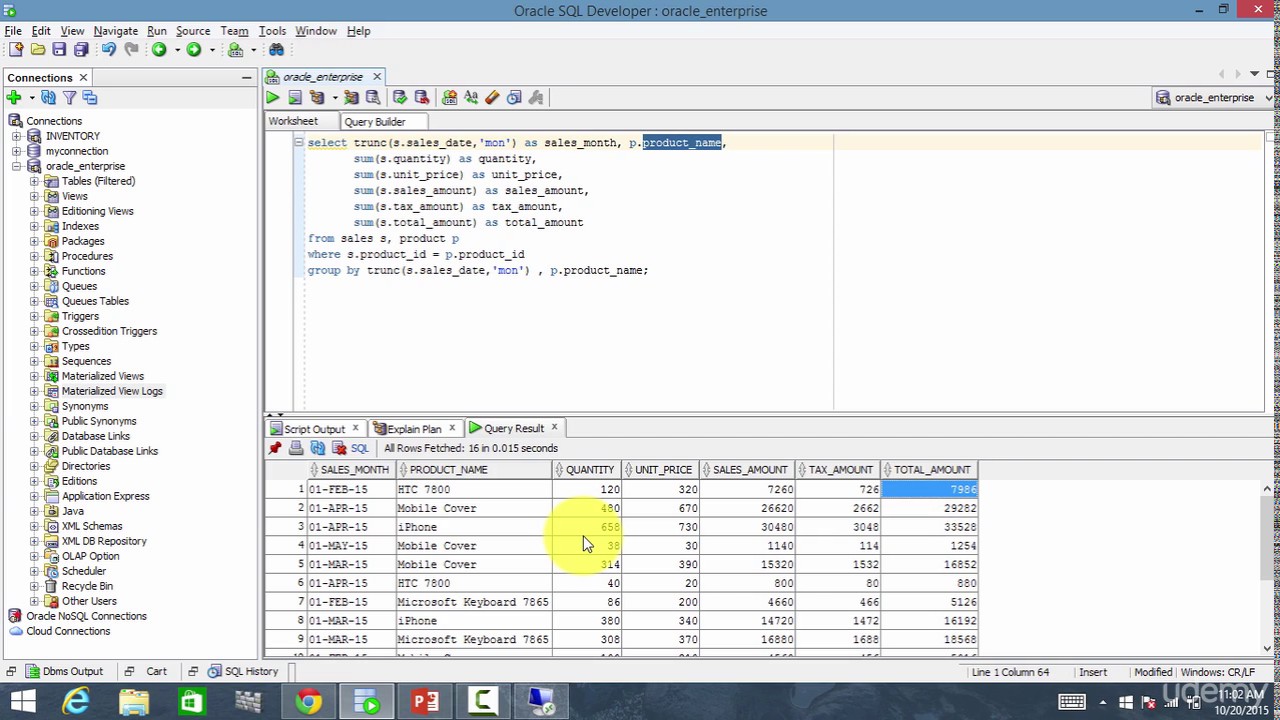Sort by the QUANTITY column header
1280x720 pixels.
point(587,469)
